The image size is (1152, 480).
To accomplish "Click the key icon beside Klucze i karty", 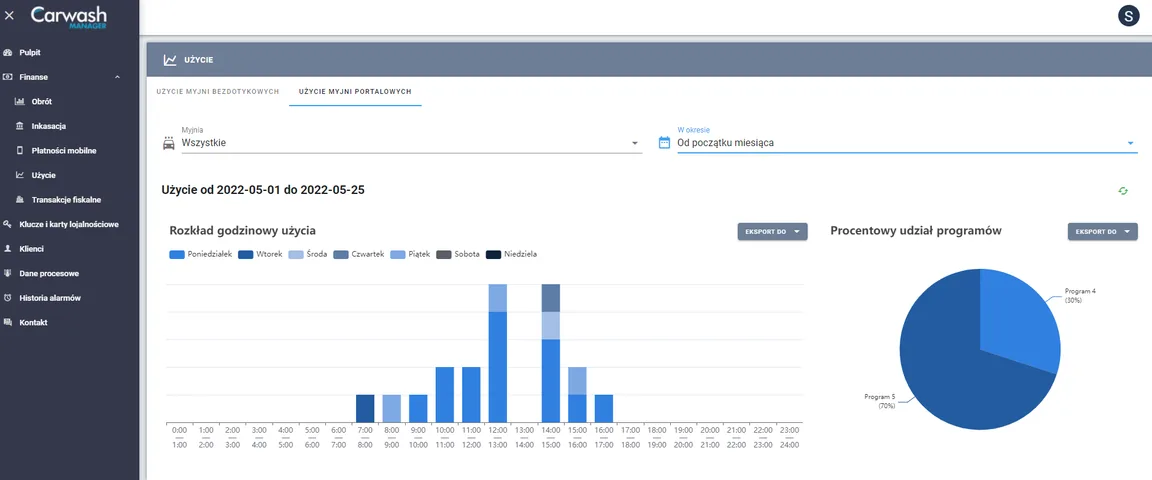I will (x=7, y=224).
